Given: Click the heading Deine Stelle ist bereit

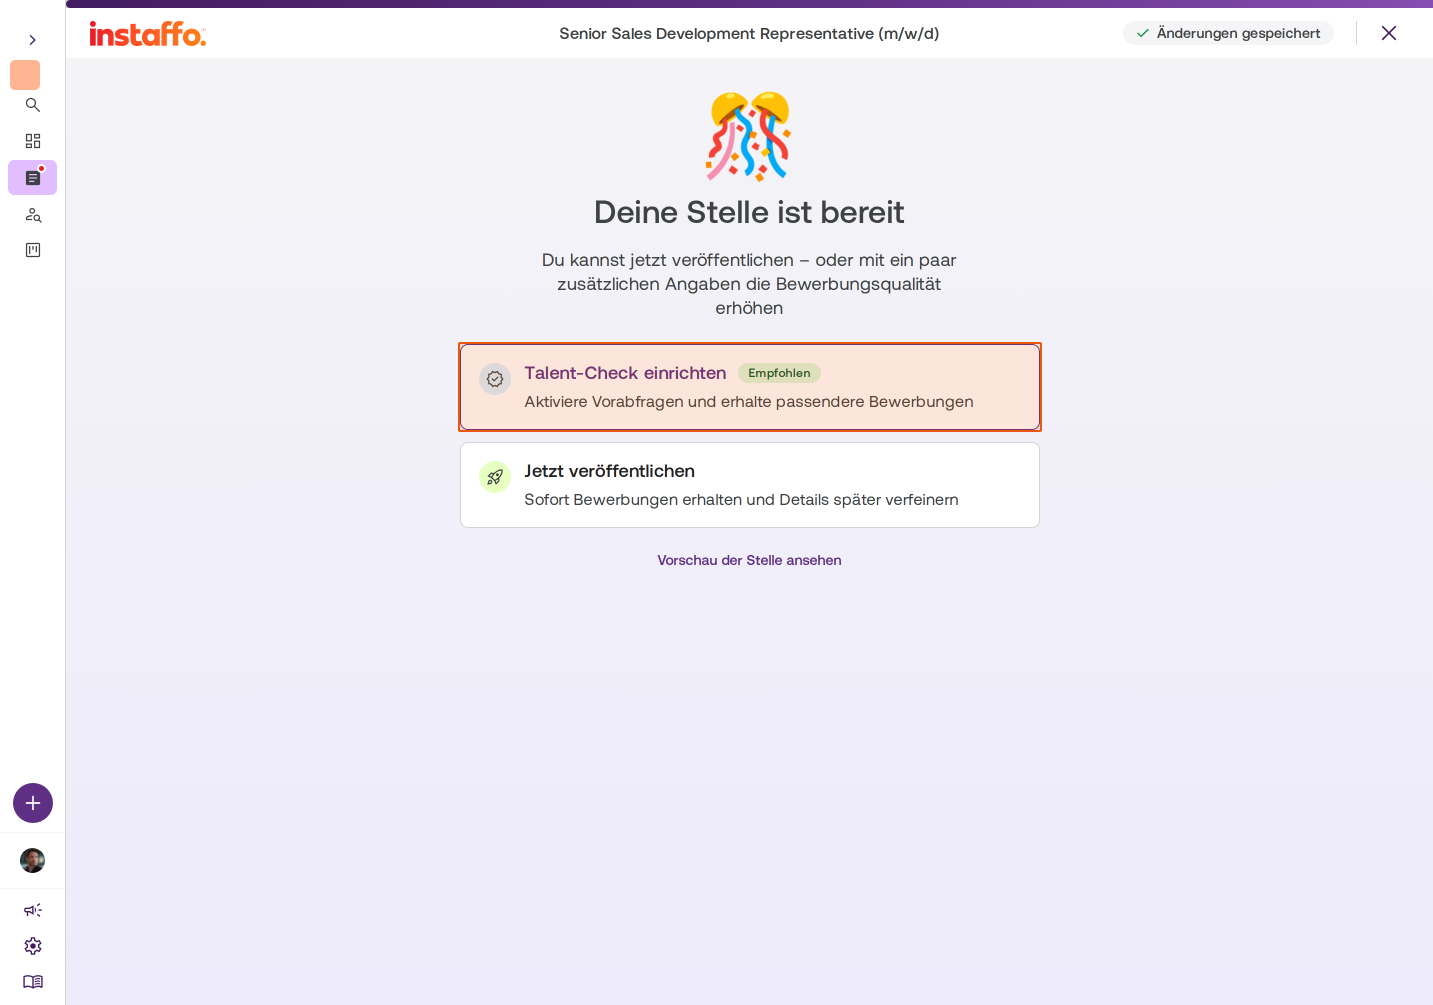Looking at the screenshot, I should 750,212.
